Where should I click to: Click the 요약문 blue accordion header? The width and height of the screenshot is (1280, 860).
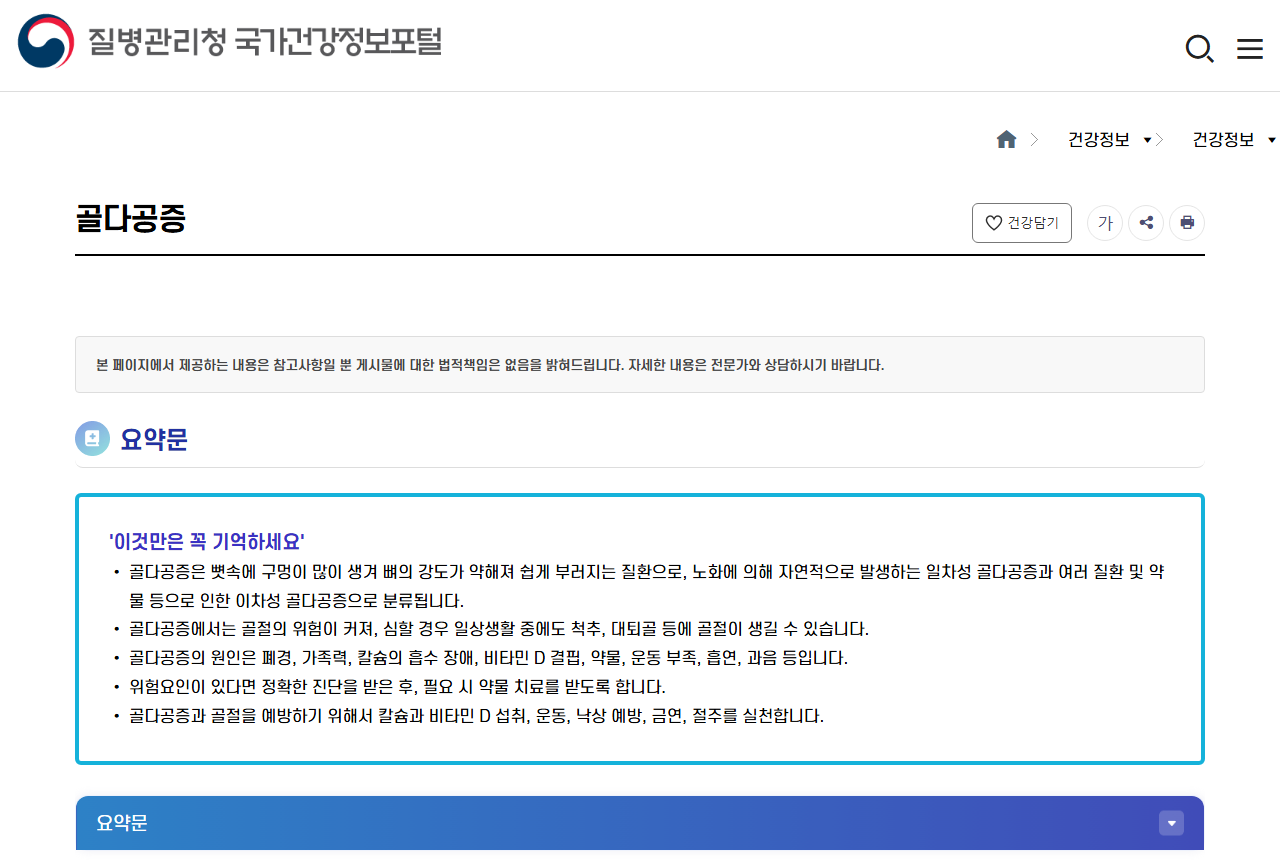click(x=640, y=823)
